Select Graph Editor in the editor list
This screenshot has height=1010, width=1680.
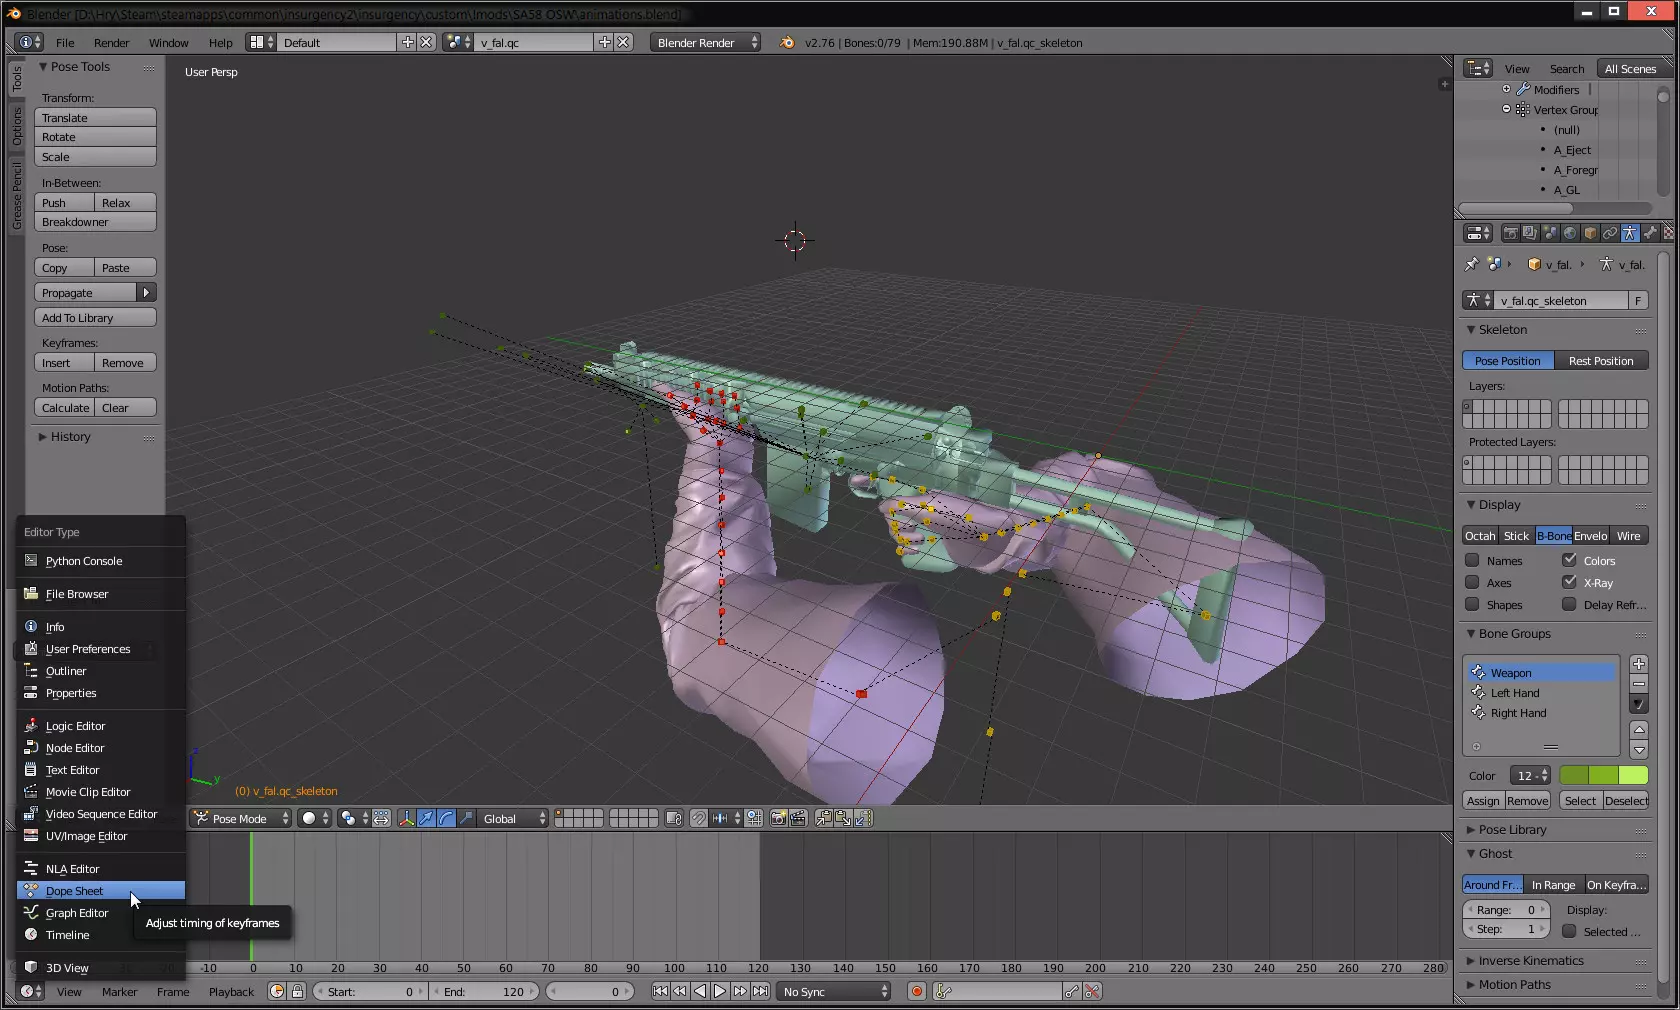(x=76, y=913)
